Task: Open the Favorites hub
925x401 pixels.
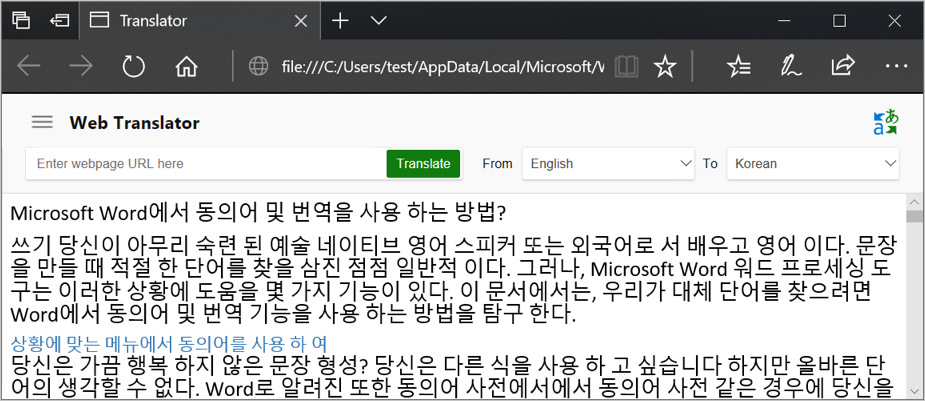Action: (739, 67)
